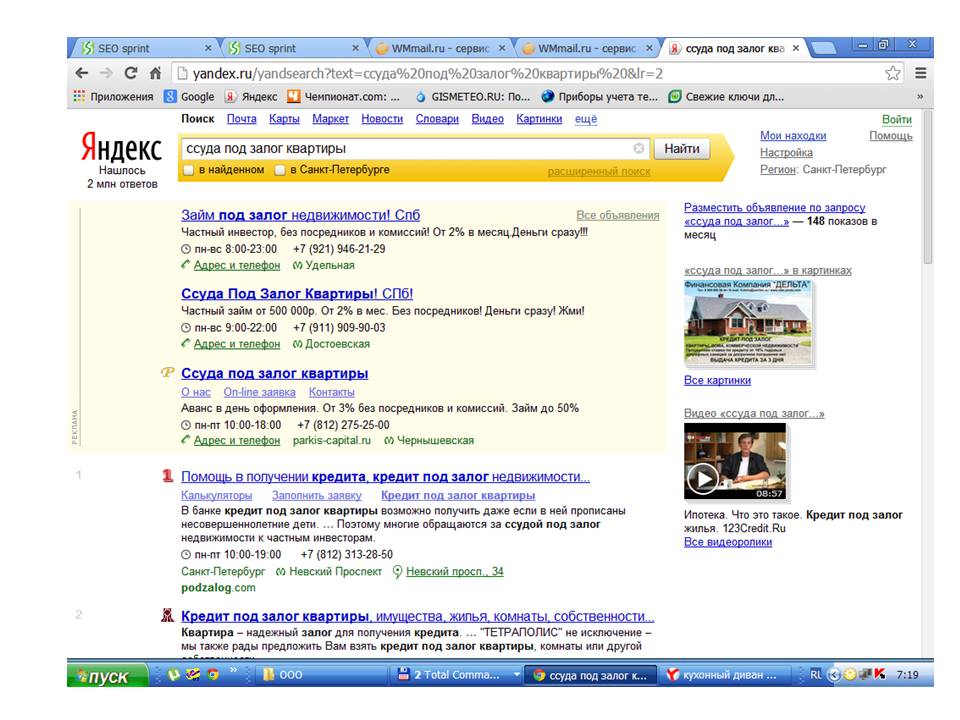Clear the Yandex search field with X

[639, 148]
